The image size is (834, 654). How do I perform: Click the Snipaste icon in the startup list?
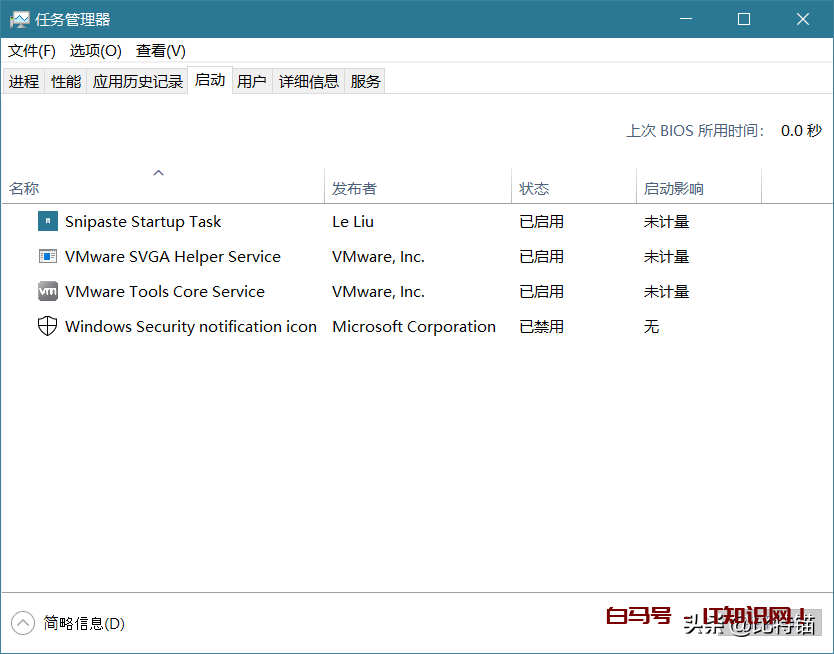pyautogui.click(x=47, y=221)
